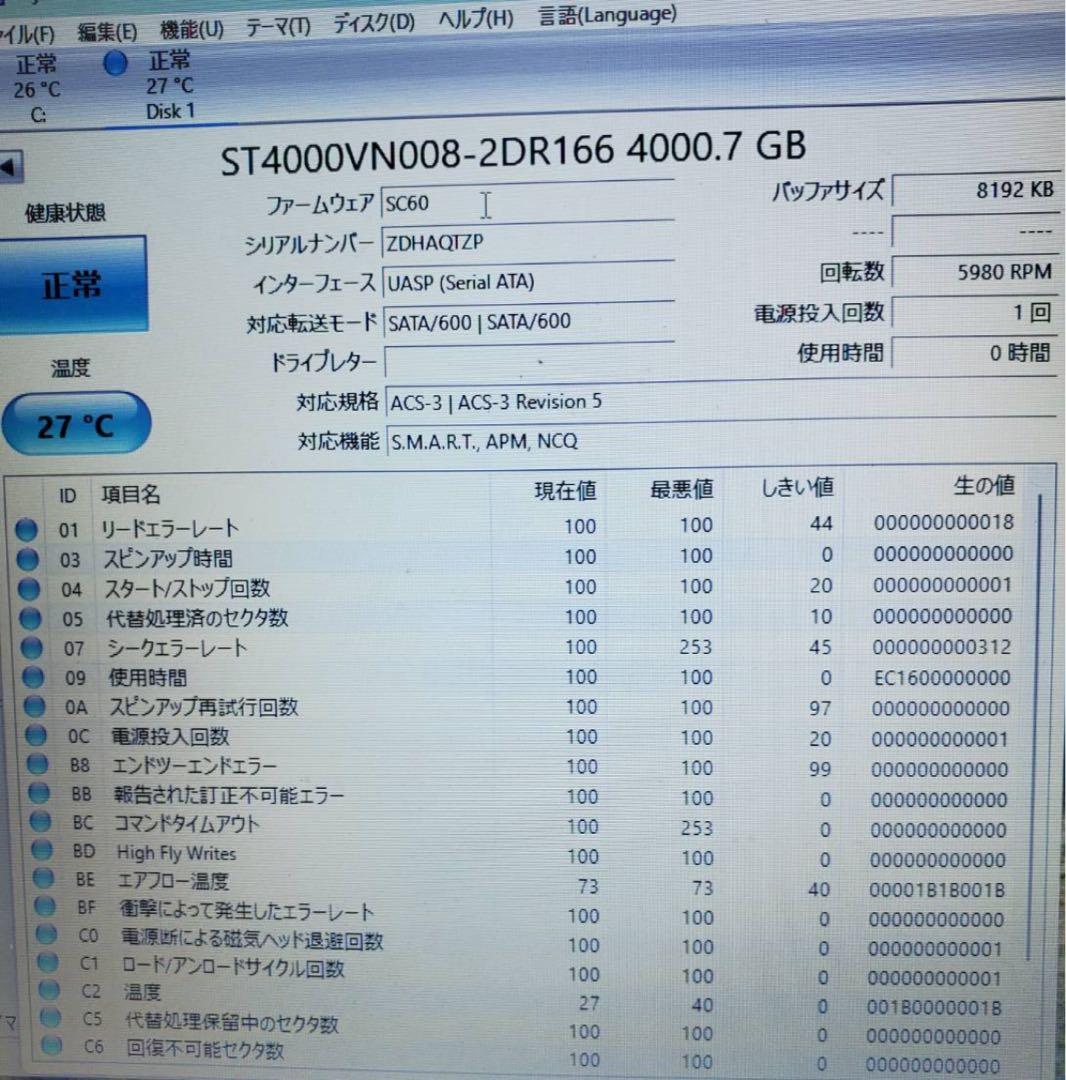Viewport: 1066px width, 1080px height.
Task: Click status dot for スピンアップ時間
Action: click(27, 560)
